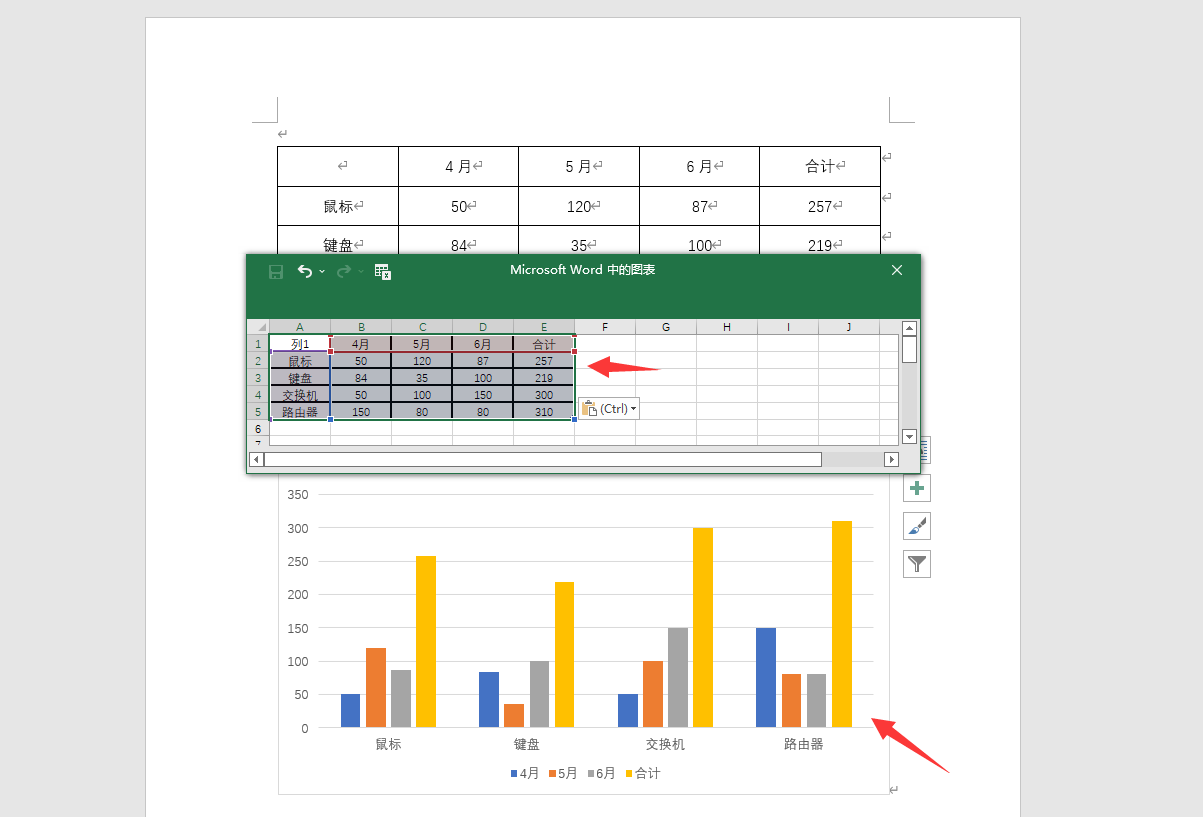Click the Select All corner of spreadsheet
This screenshot has width=1203, height=817.
tap(258, 327)
